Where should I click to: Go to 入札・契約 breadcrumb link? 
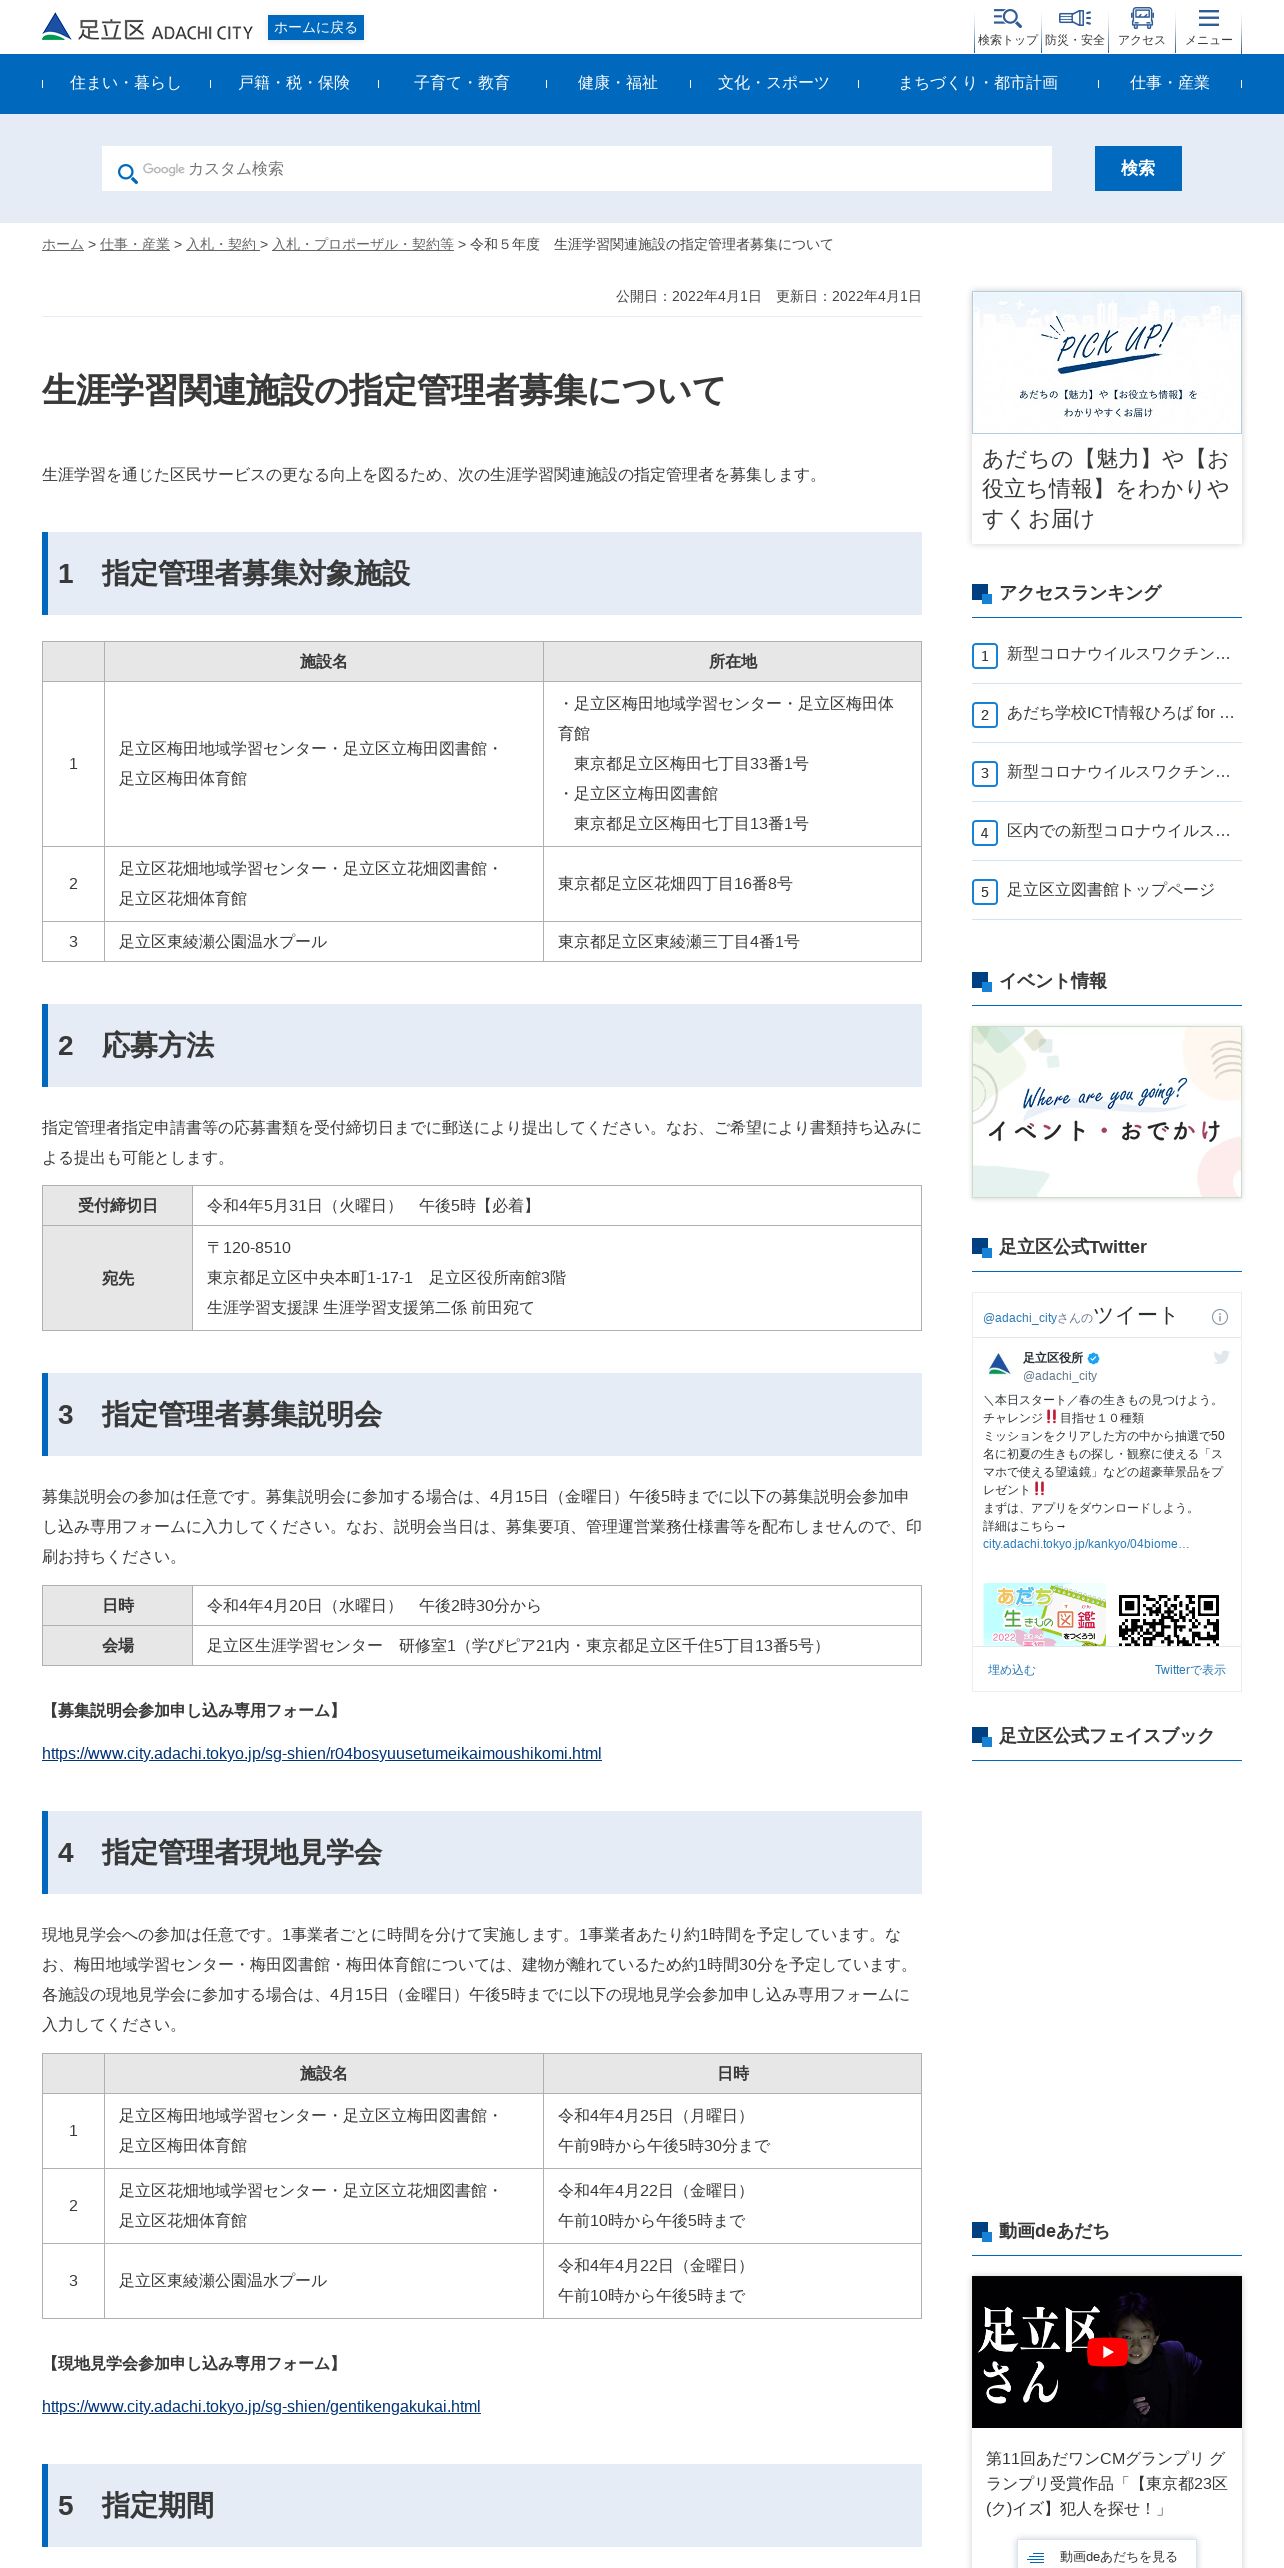pos(221,244)
